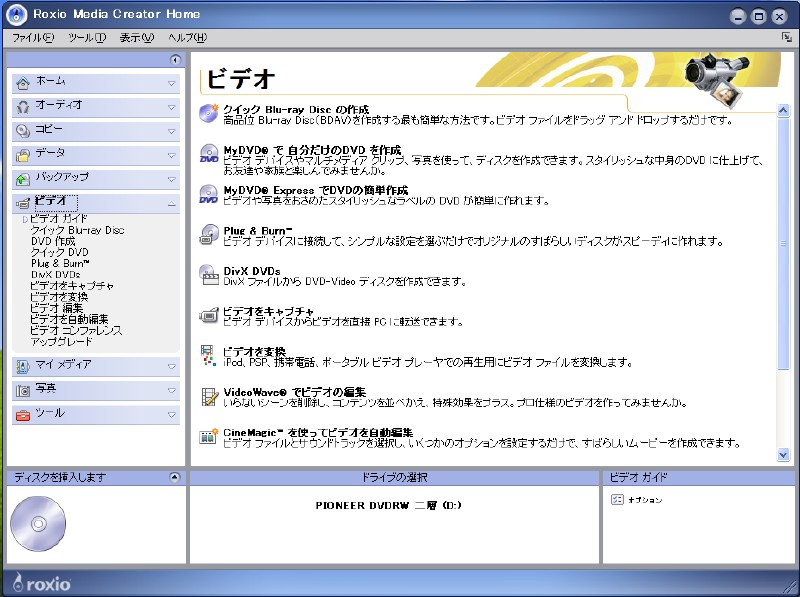Expand the マイ メディア section
Image resolution: width=800 pixels, height=597 pixels.
pyautogui.click(x=171, y=366)
